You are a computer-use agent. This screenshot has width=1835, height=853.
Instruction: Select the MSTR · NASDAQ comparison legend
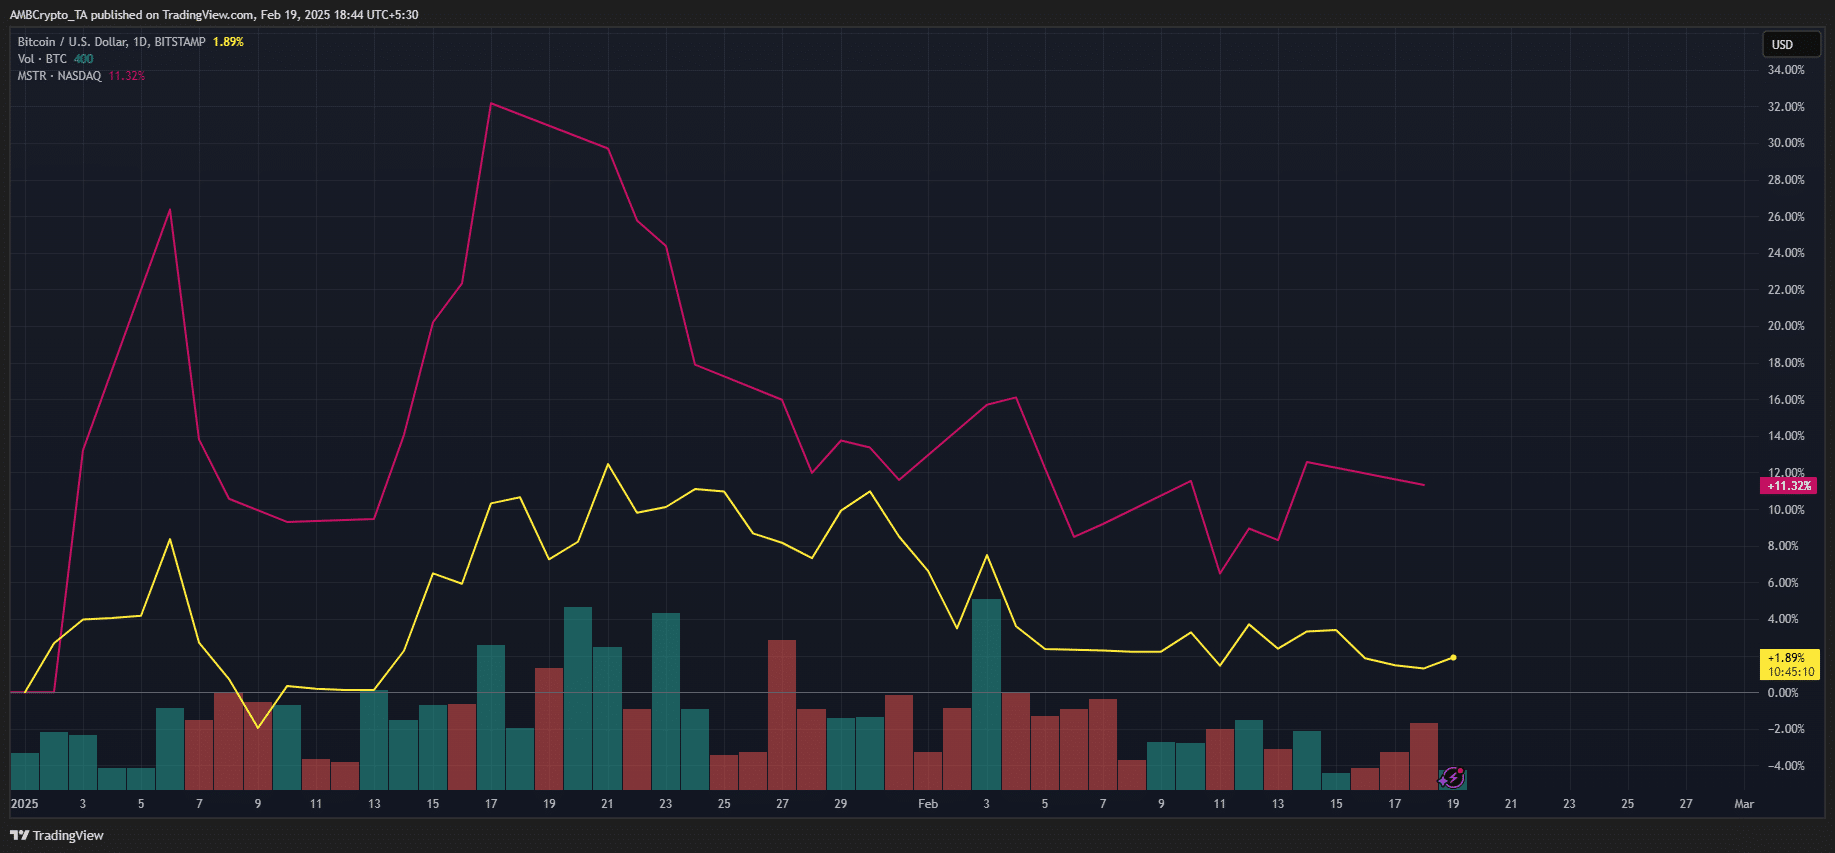(x=59, y=76)
